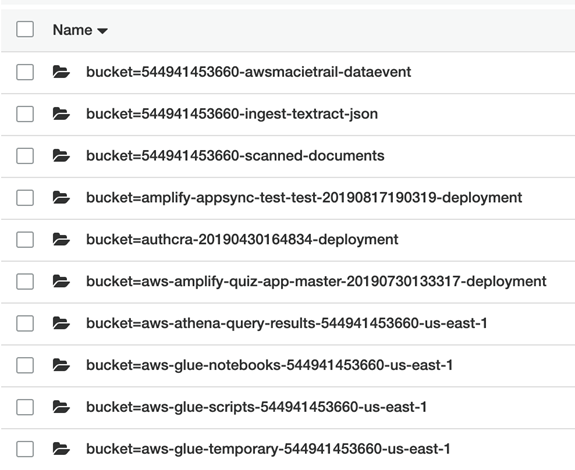Toggle the select-all checkbox beside Name
The image size is (575, 470).
(25, 29)
